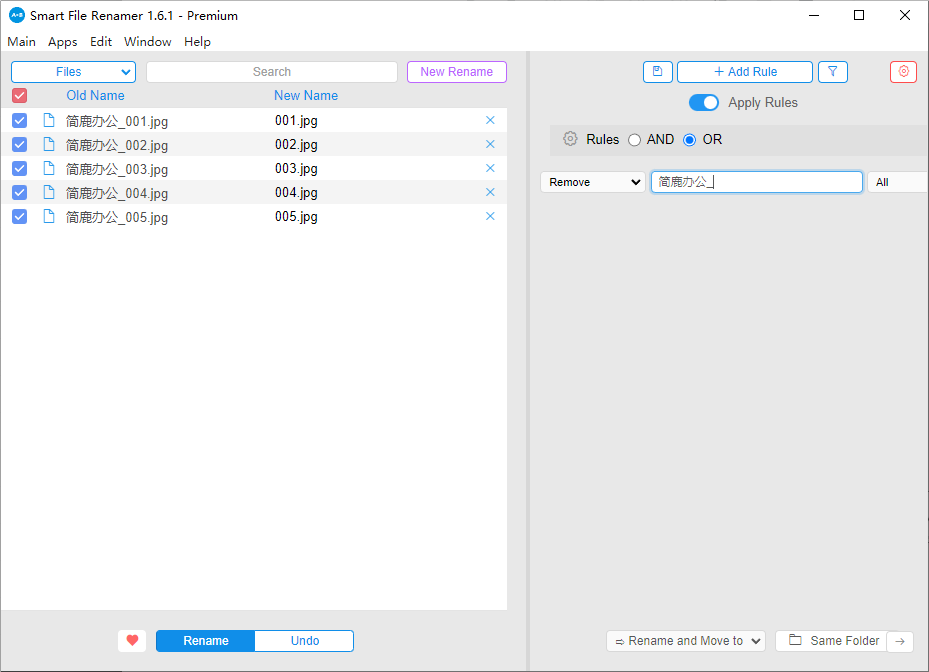Open the filter funnel icon

tap(832, 72)
